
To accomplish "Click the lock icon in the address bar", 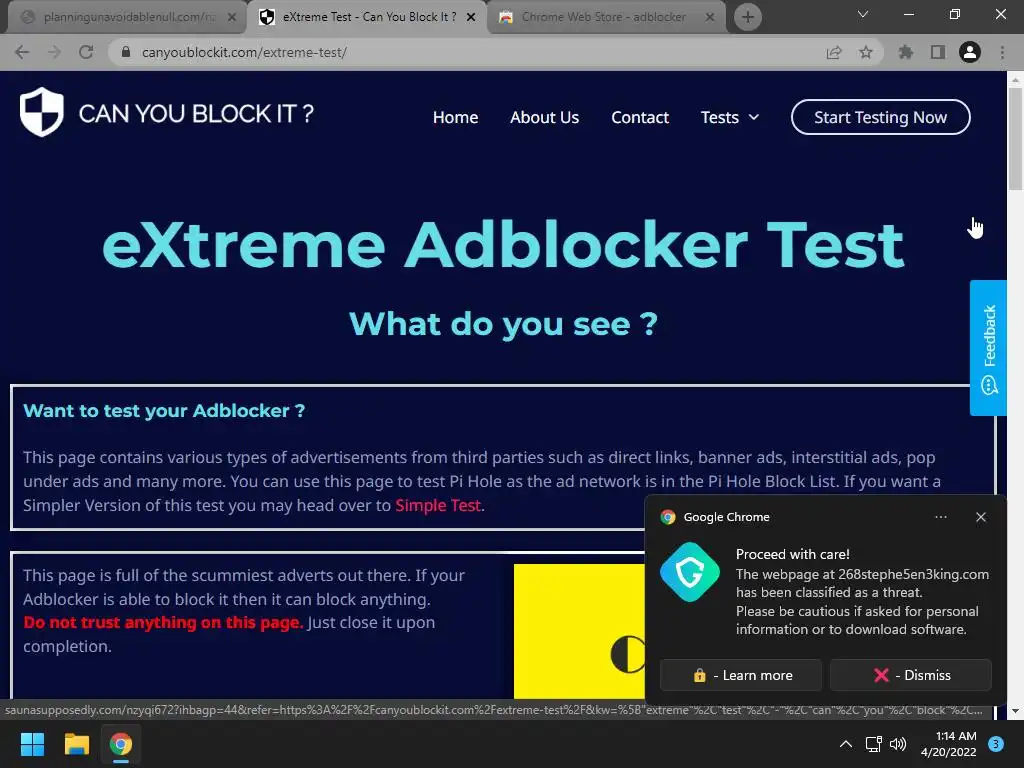I will click(x=126, y=52).
